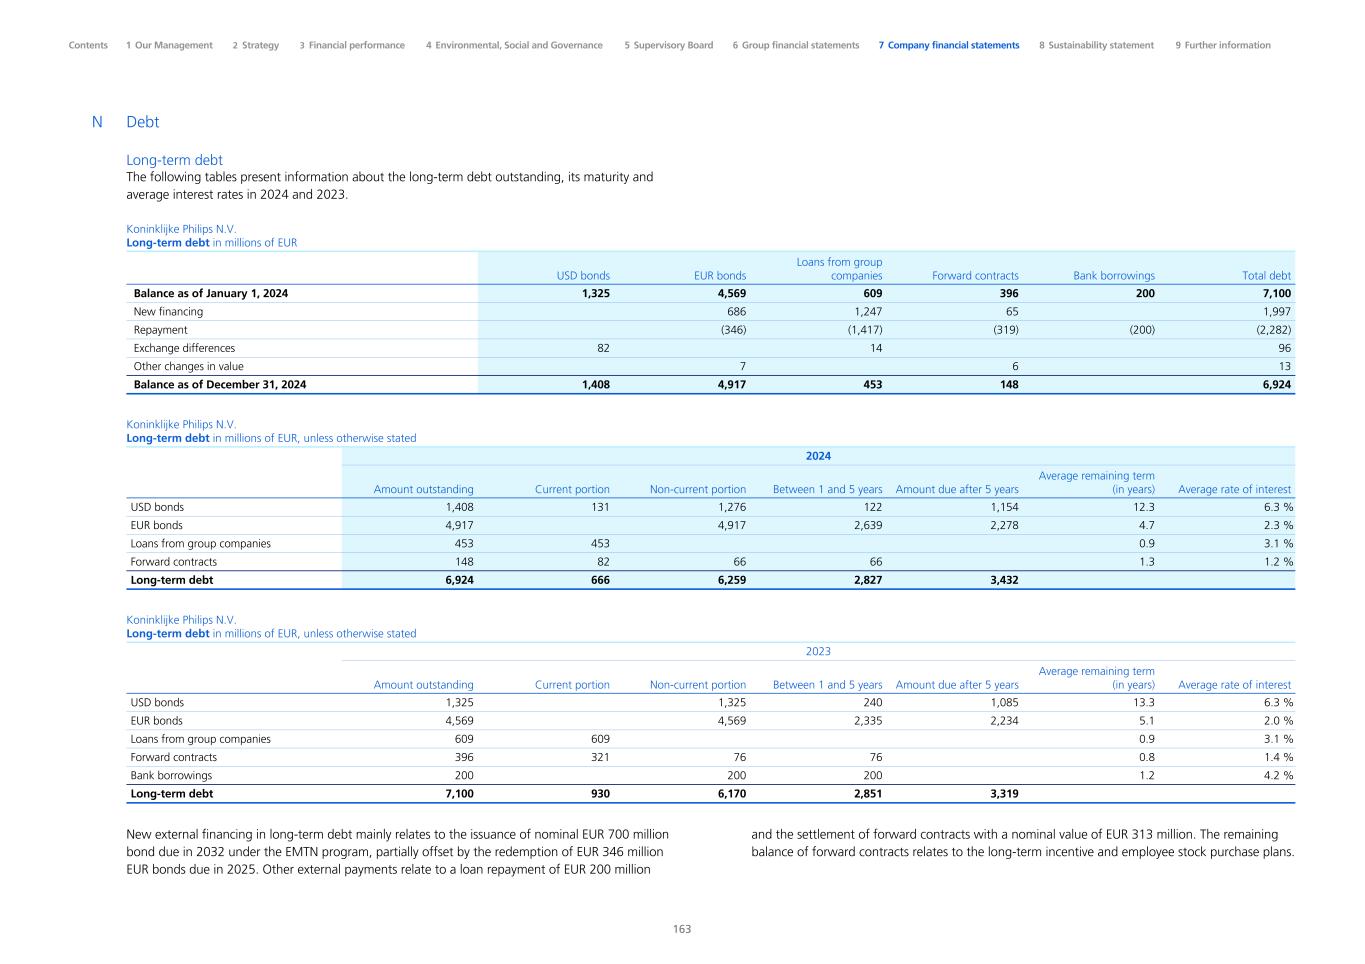This screenshot has height=964, width=1365.
Task: Select the 'Other changes in value' row label
Action: click(x=188, y=366)
